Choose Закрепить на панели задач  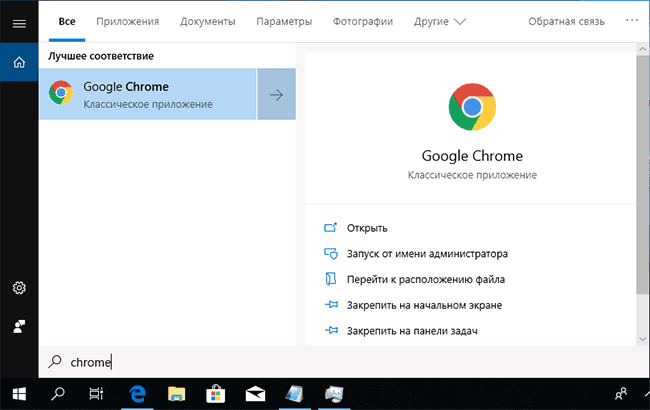(x=412, y=331)
